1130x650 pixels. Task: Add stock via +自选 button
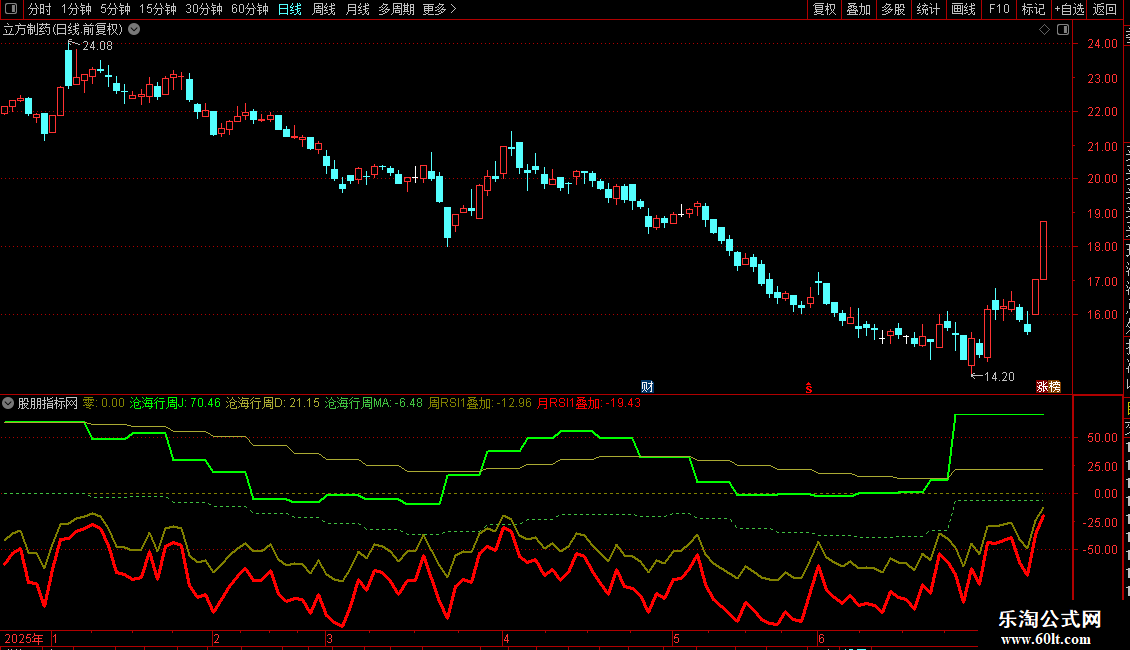(x=1069, y=9)
